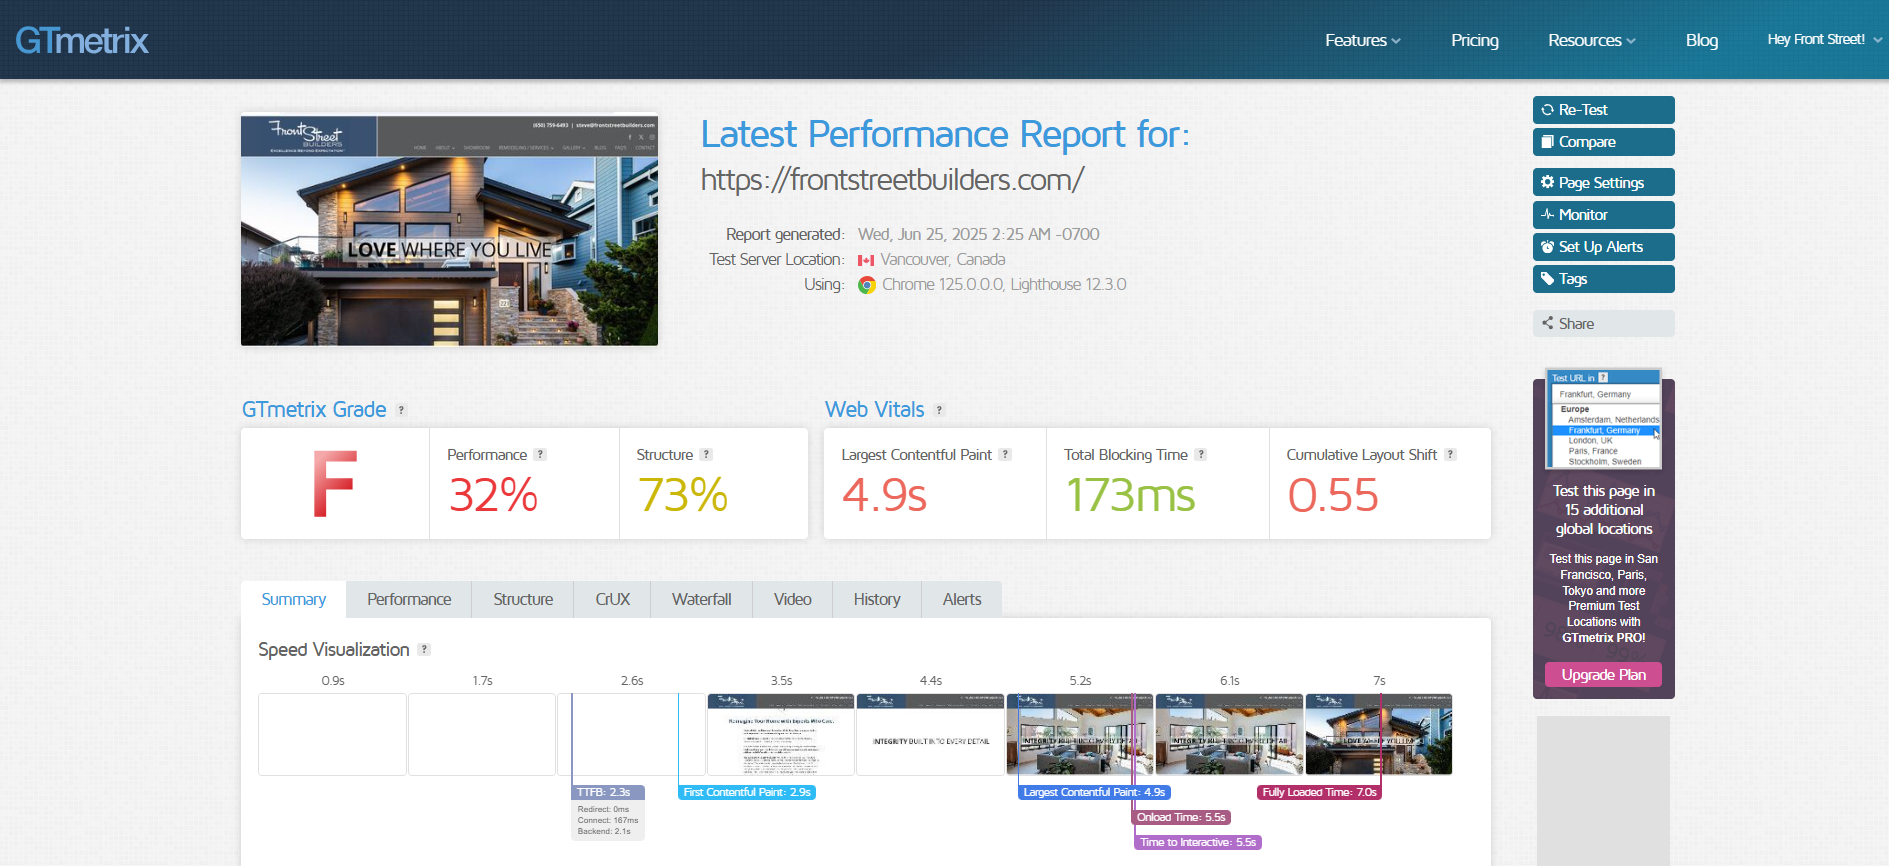Click the Time to Interactive 5.5s marker
1889x866 pixels.
click(x=1197, y=842)
